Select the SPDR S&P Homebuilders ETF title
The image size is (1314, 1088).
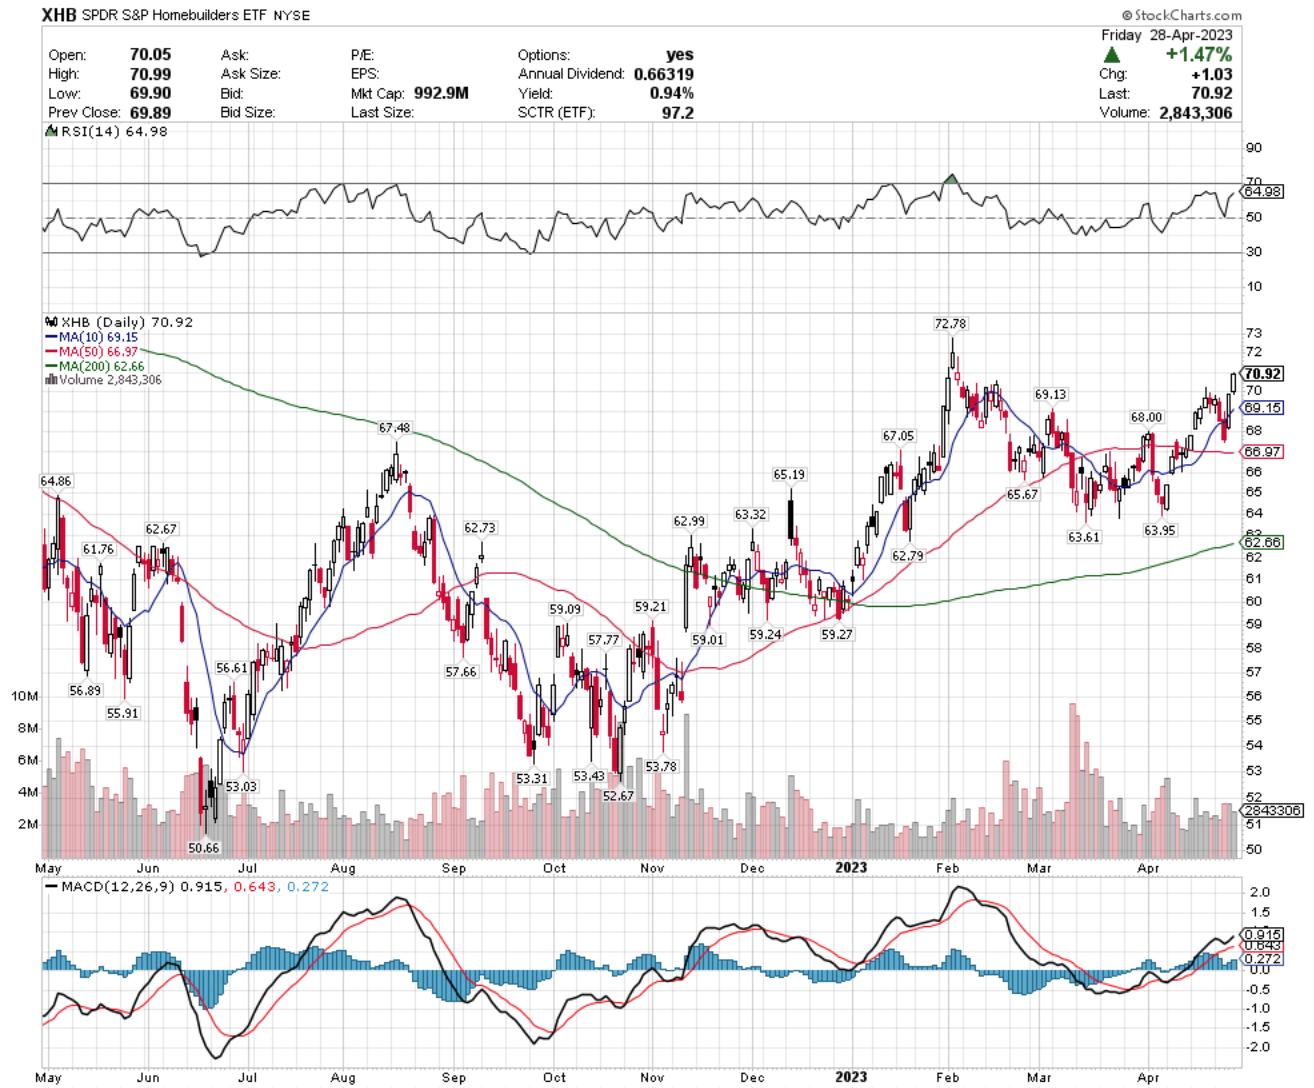click(172, 15)
